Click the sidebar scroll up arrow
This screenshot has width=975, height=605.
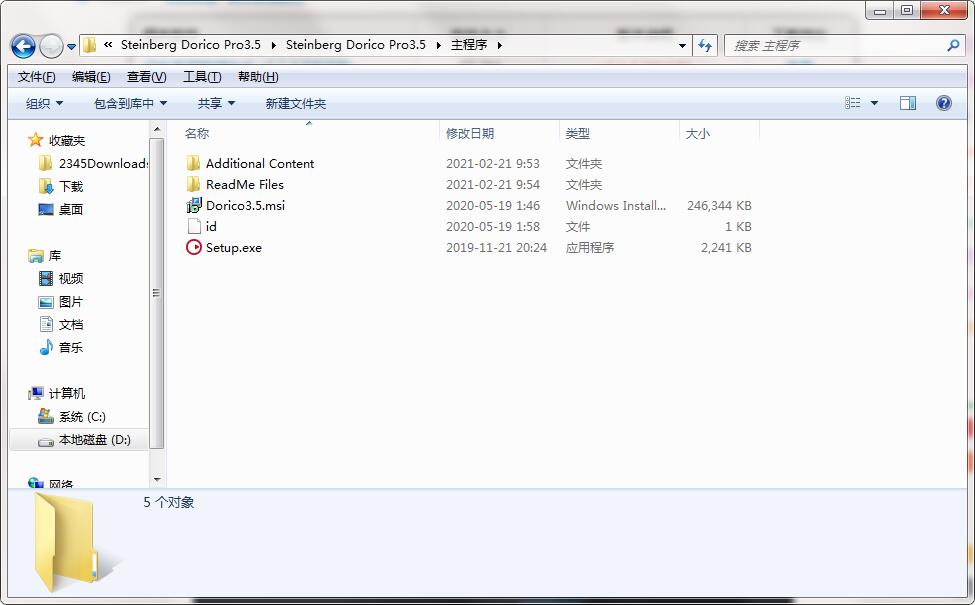(x=157, y=129)
